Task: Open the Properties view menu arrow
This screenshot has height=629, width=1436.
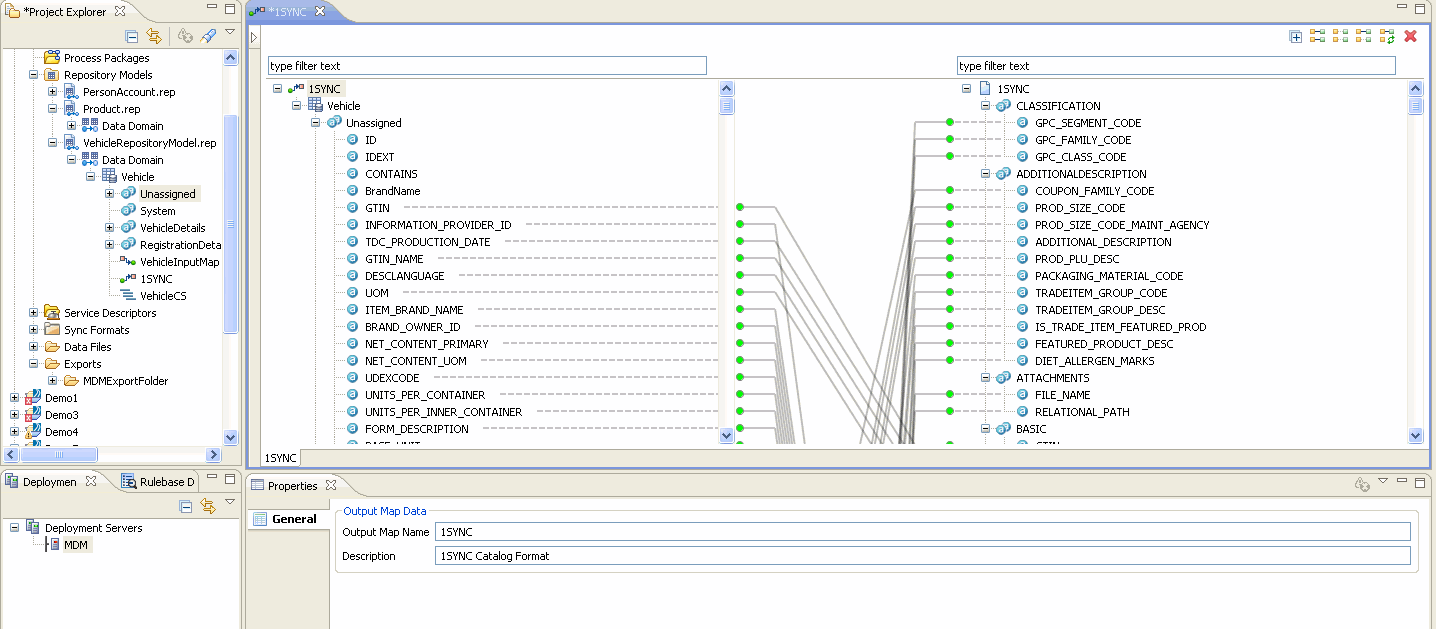Action: tap(1383, 481)
